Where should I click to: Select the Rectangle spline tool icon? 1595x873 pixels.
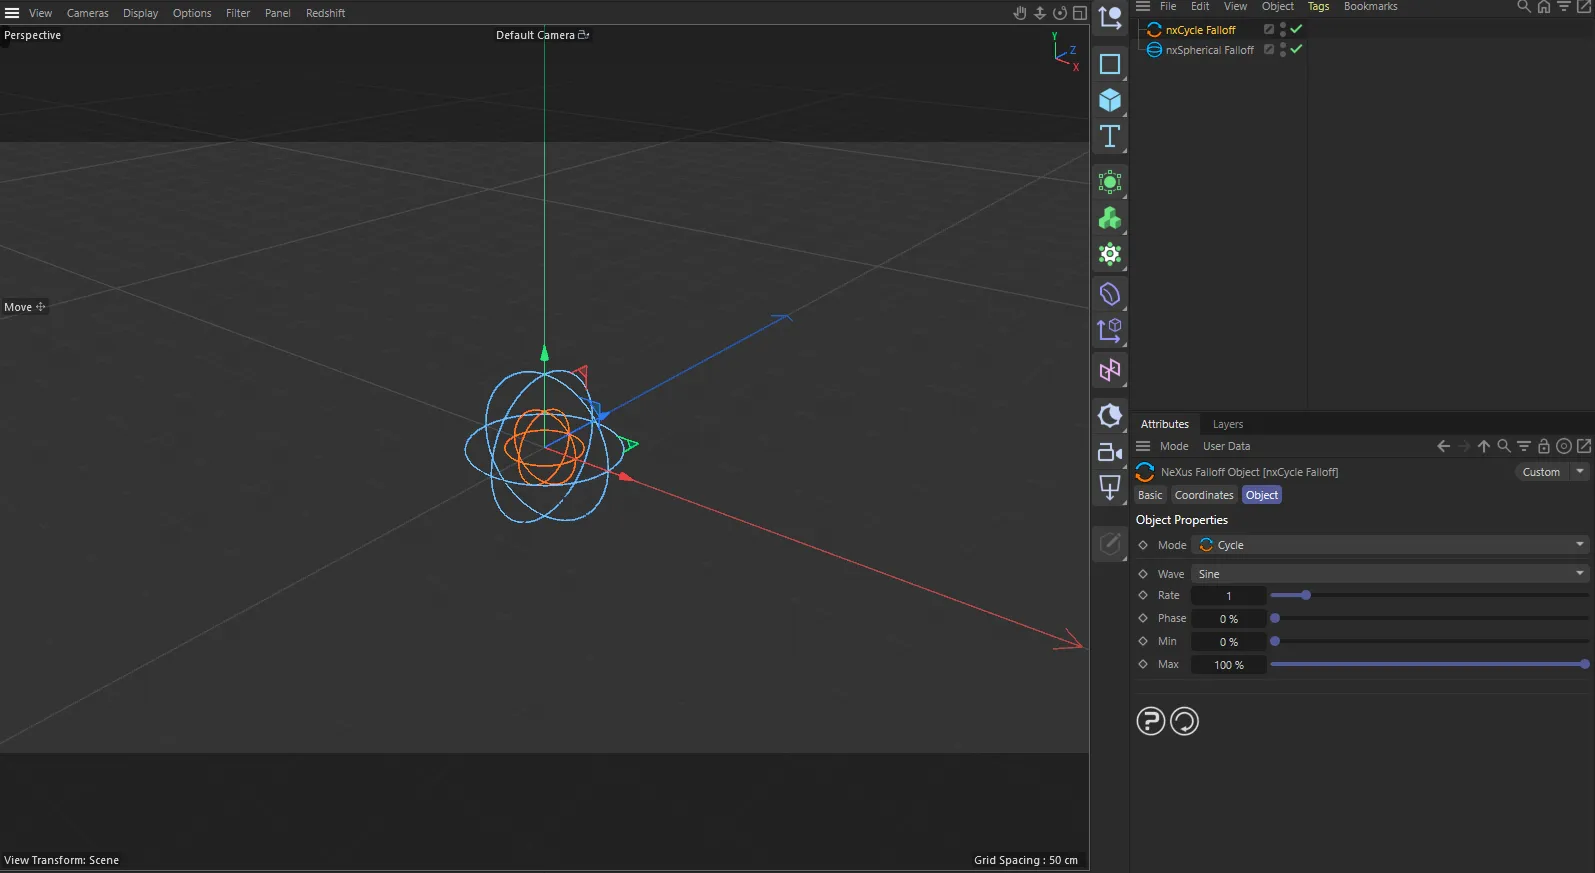click(x=1110, y=64)
